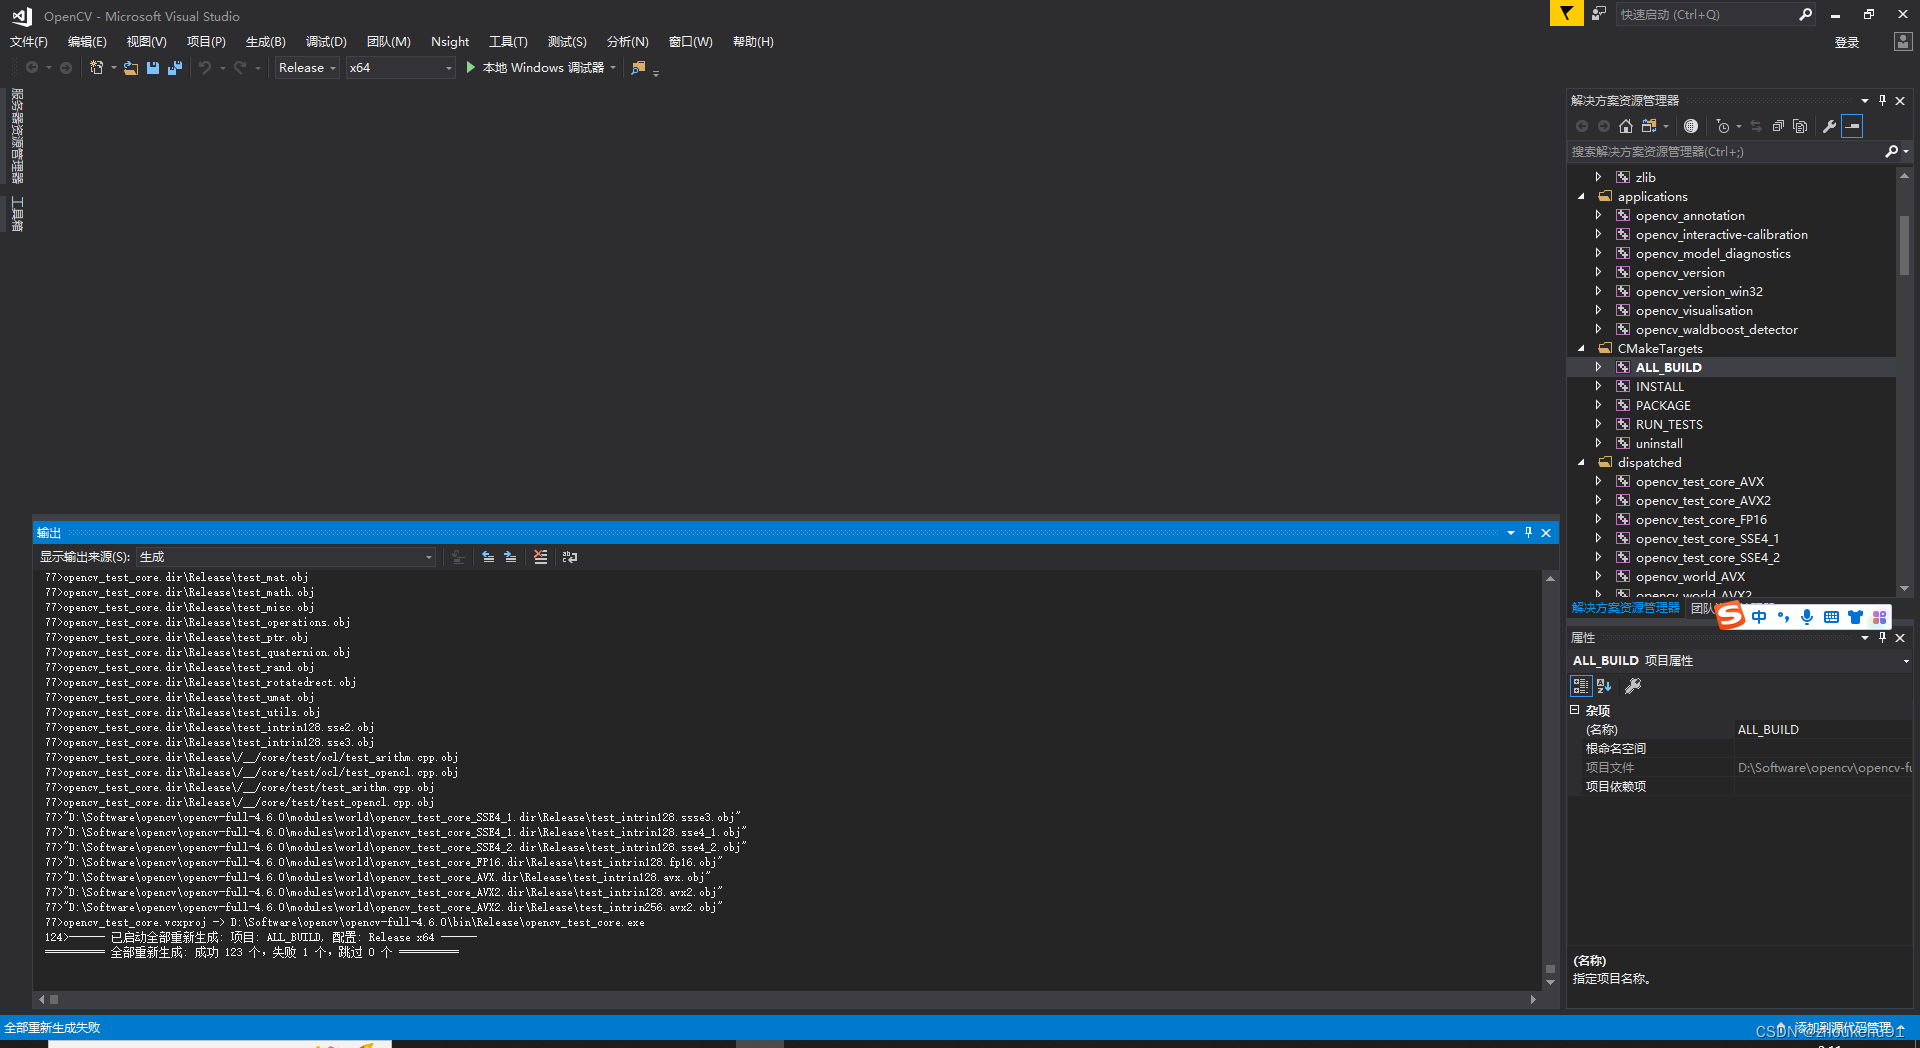Select the uninstall project
Viewport: 1920px width, 1048px height.
click(x=1659, y=444)
